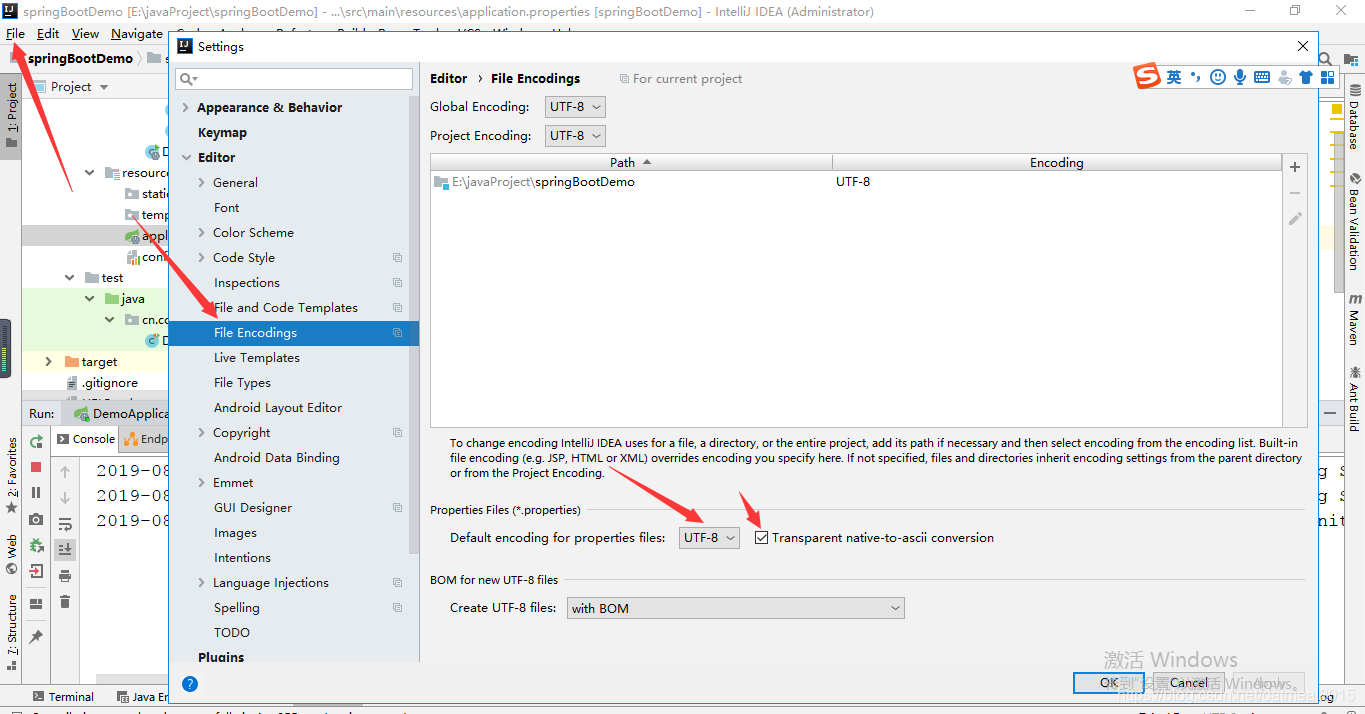Switch to the Console tab

(86, 439)
